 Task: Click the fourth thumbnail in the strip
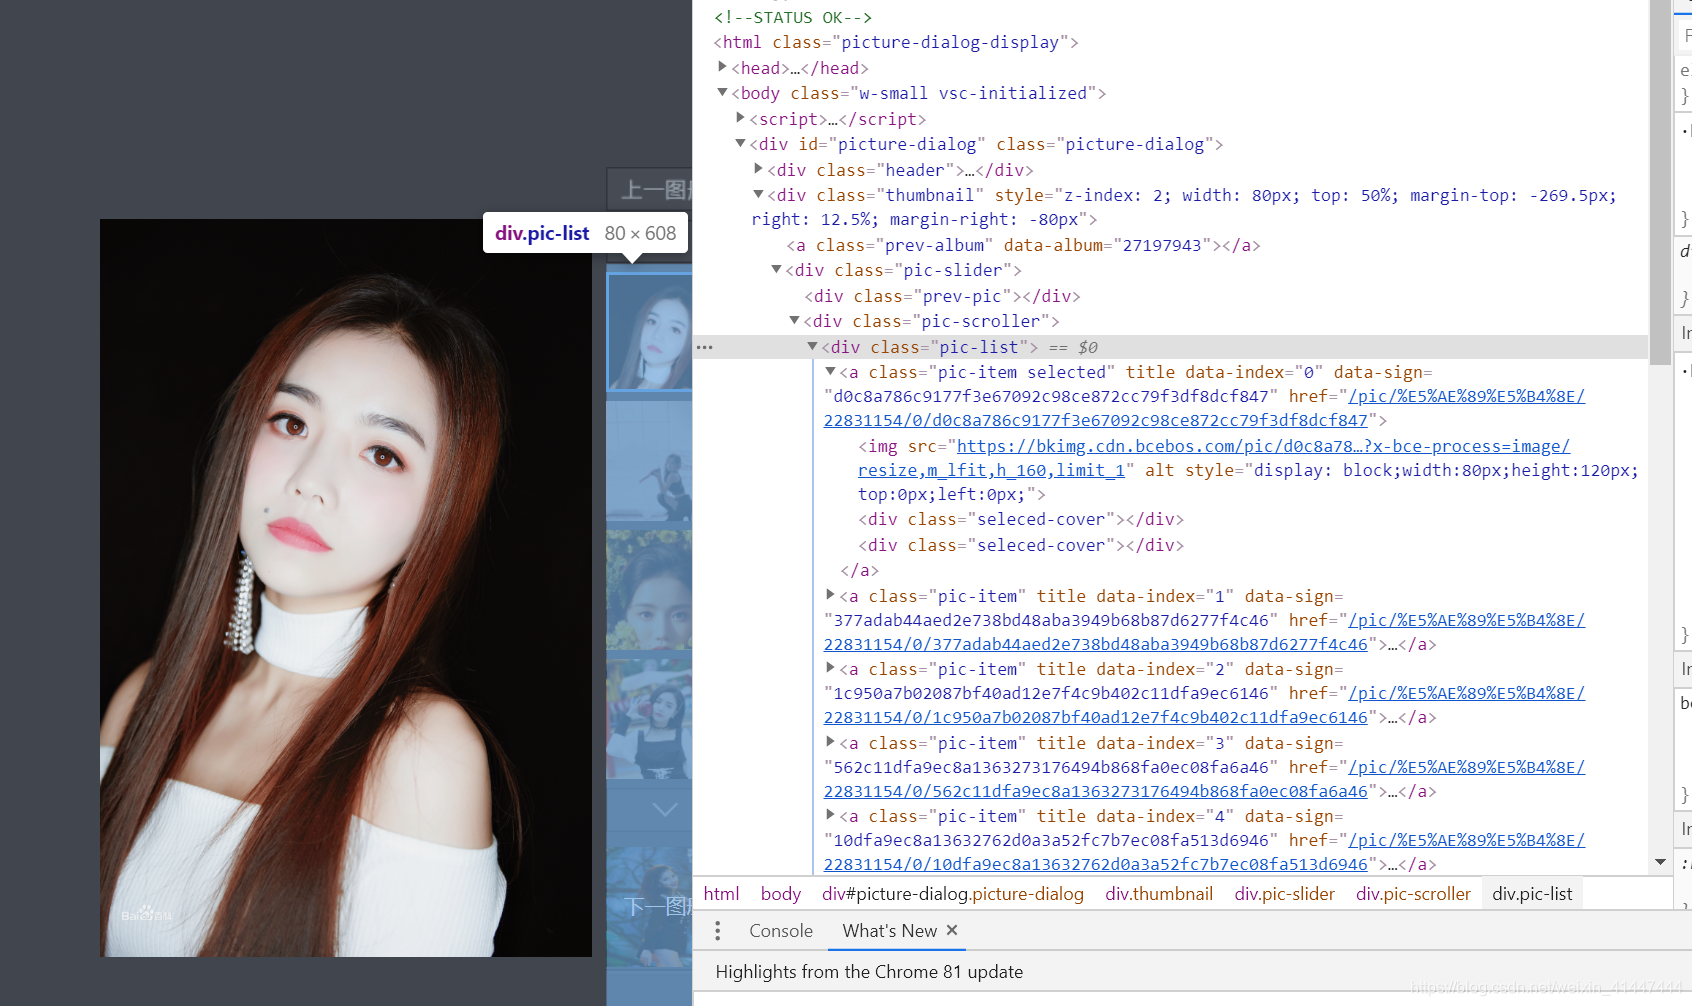click(649, 719)
